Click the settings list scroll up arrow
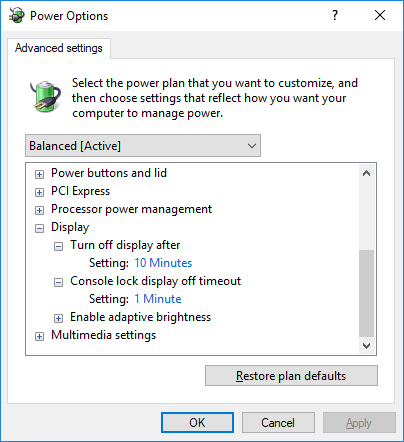 point(367,173)
